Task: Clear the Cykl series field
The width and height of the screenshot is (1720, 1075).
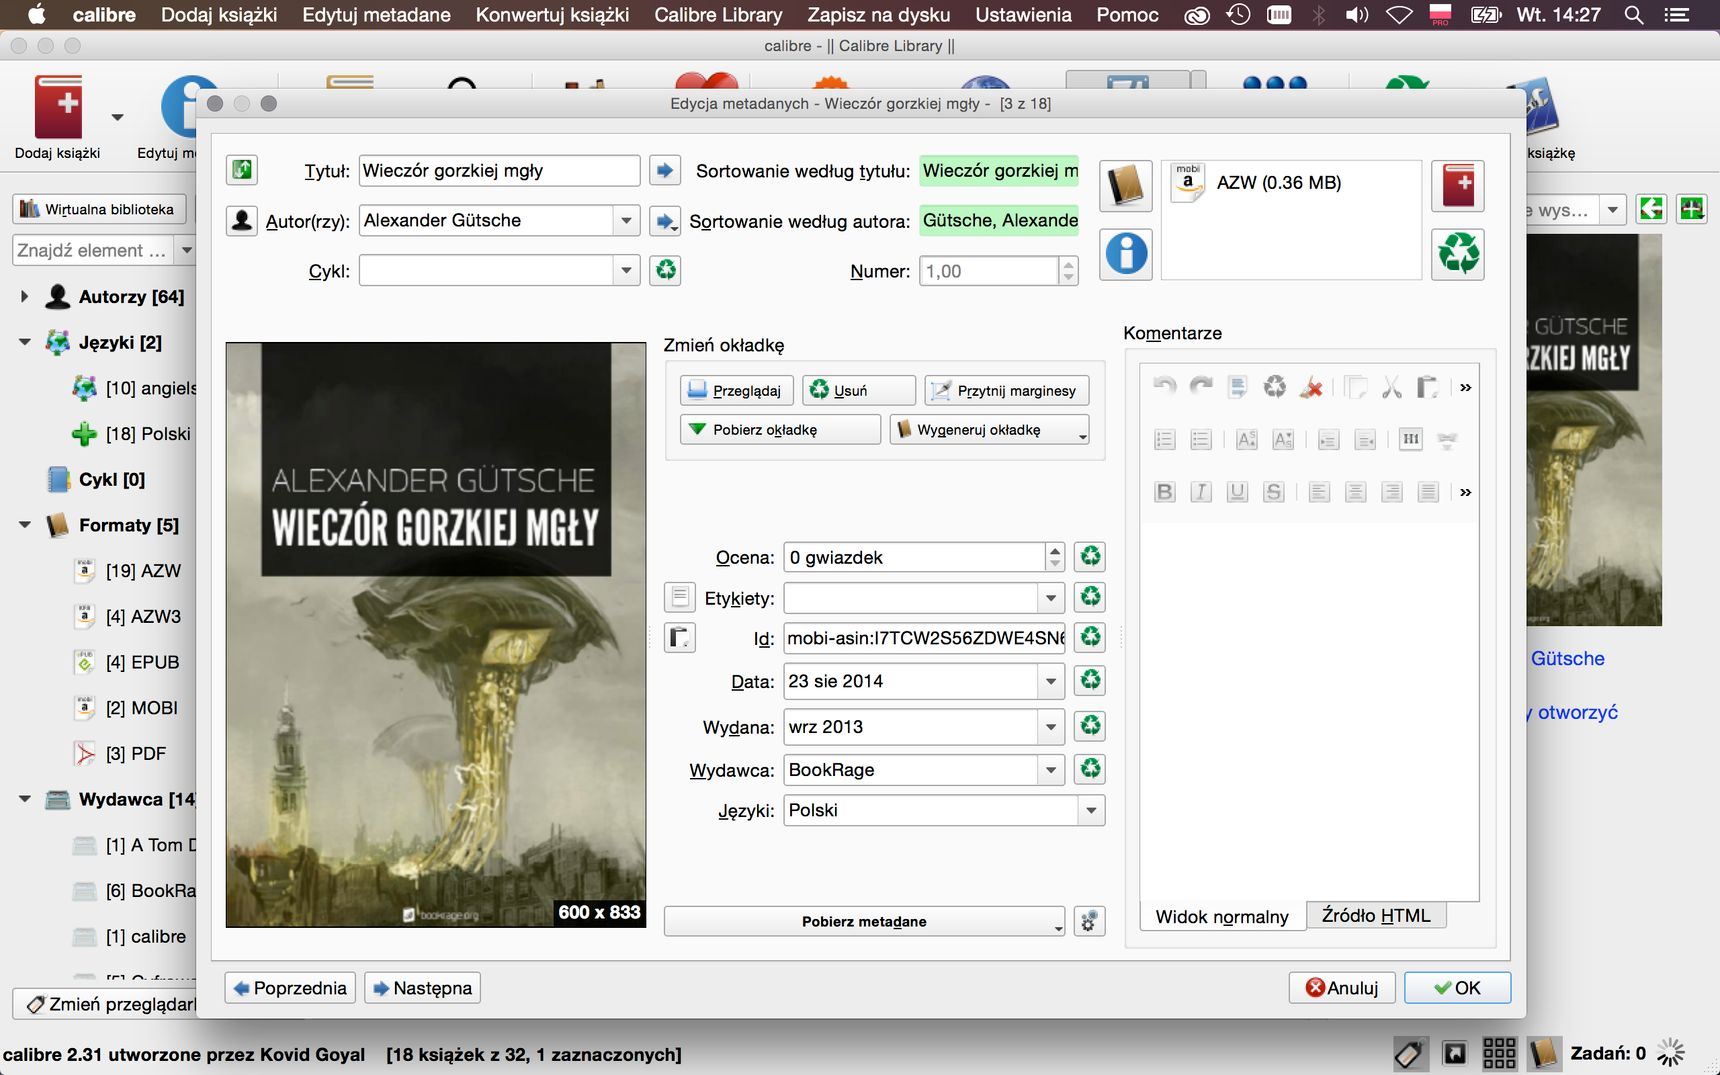Action: coord(665,270)
